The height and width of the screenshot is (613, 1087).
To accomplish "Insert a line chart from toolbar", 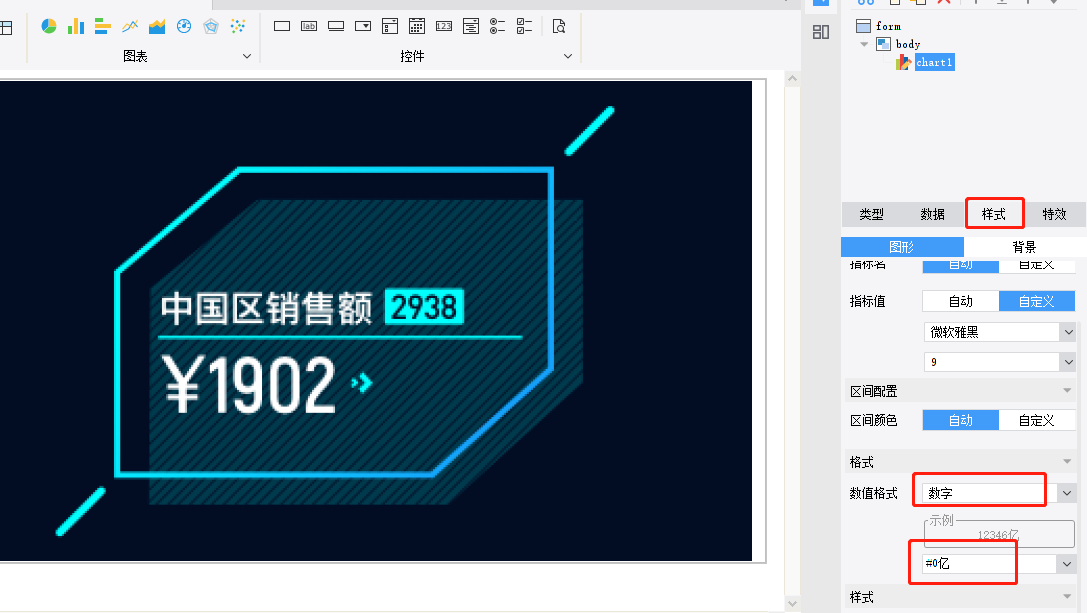I will (130, 26).
